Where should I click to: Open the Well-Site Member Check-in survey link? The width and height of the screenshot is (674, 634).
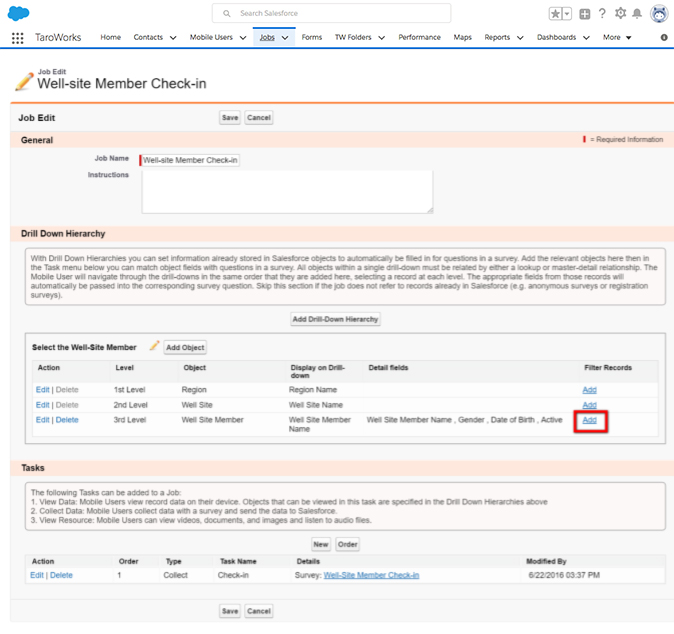[x=371, y=575]
